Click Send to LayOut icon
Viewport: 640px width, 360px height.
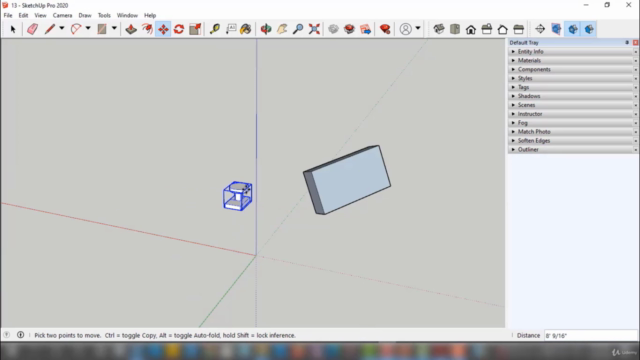[x=366, y=29]
